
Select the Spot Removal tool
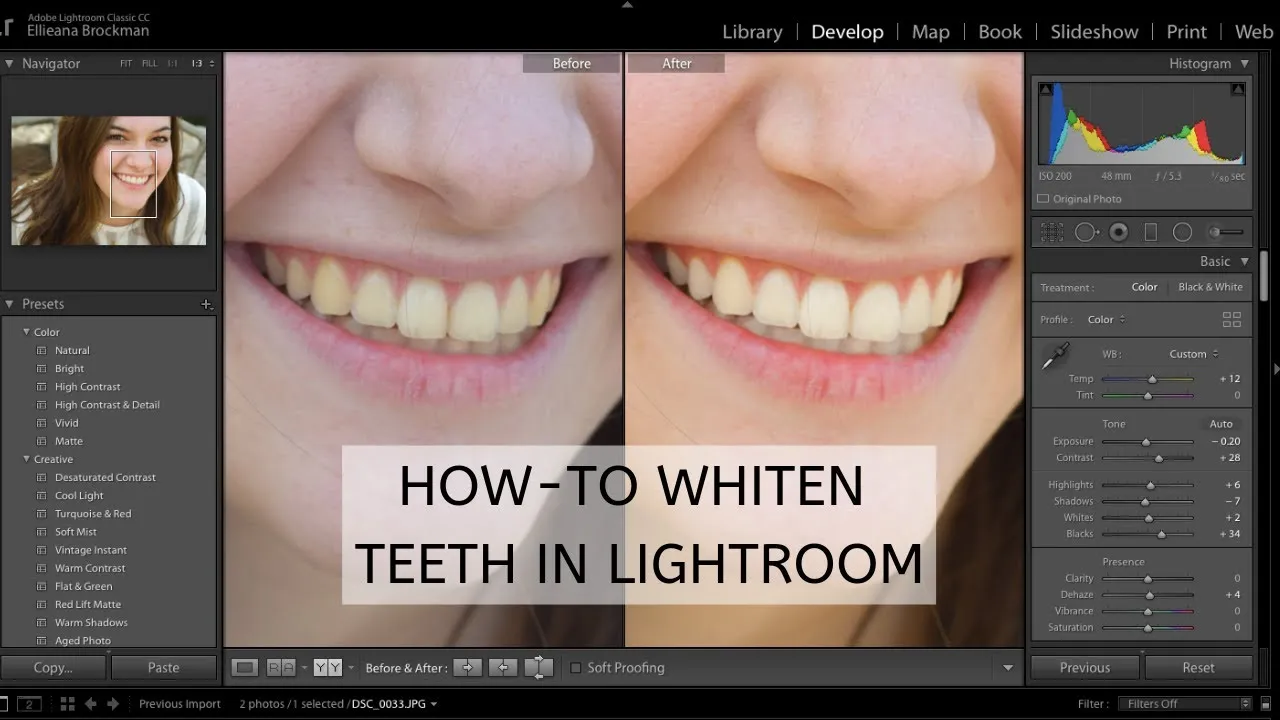1086,232
